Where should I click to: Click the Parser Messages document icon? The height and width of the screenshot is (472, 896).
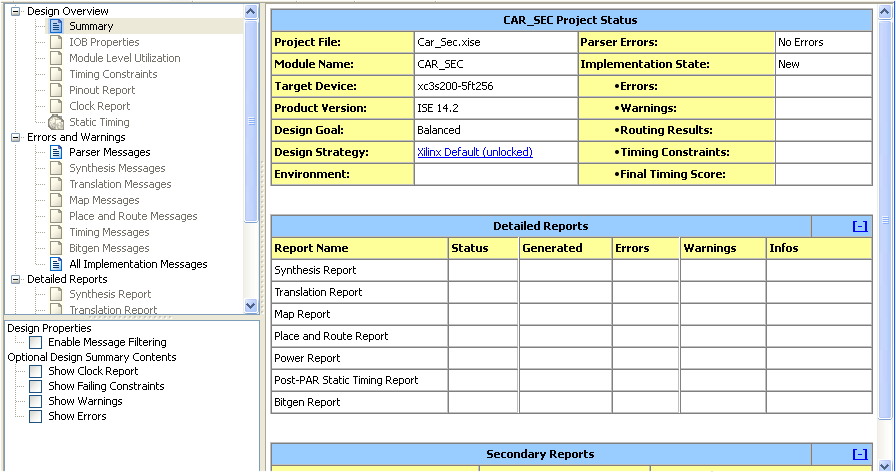coord(56,153)
